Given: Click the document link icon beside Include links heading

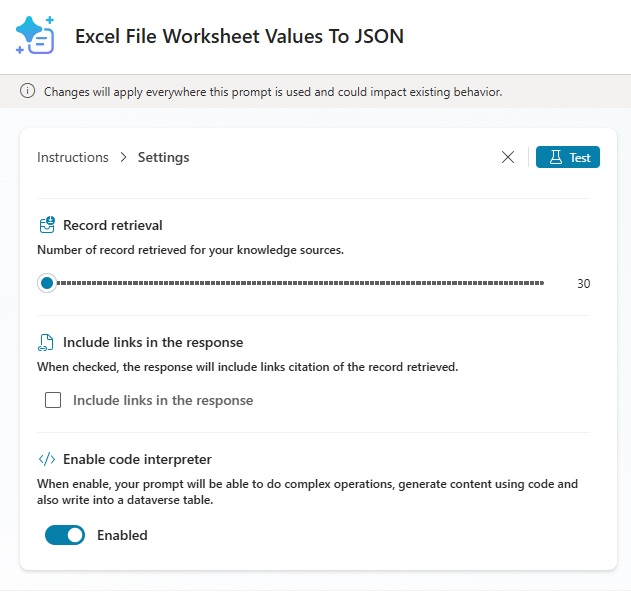Looking at the screenshot, I should pos(46,342).
